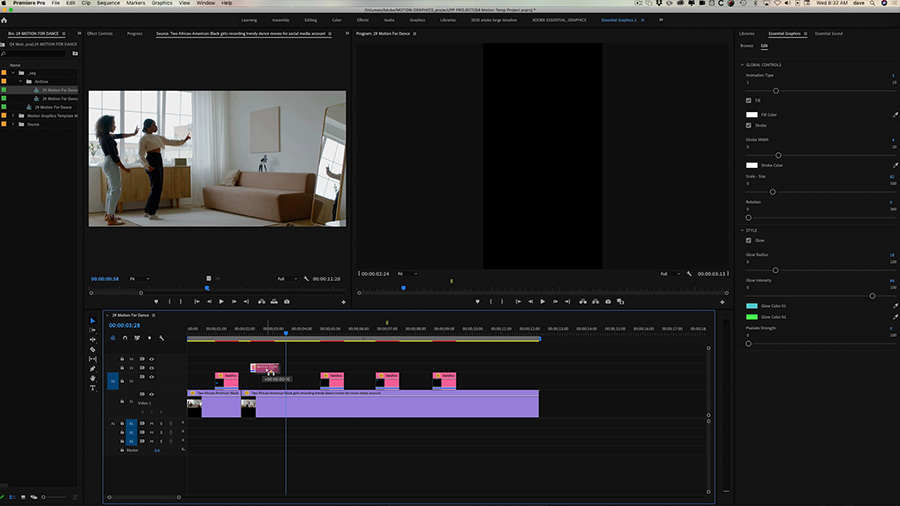
Task: Collapse GLOBAL CONTROLS section
Action: tap(742, 65)
